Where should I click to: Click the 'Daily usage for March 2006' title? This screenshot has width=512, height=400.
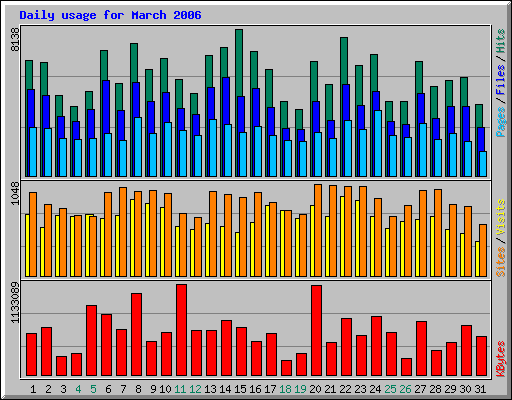110,15
